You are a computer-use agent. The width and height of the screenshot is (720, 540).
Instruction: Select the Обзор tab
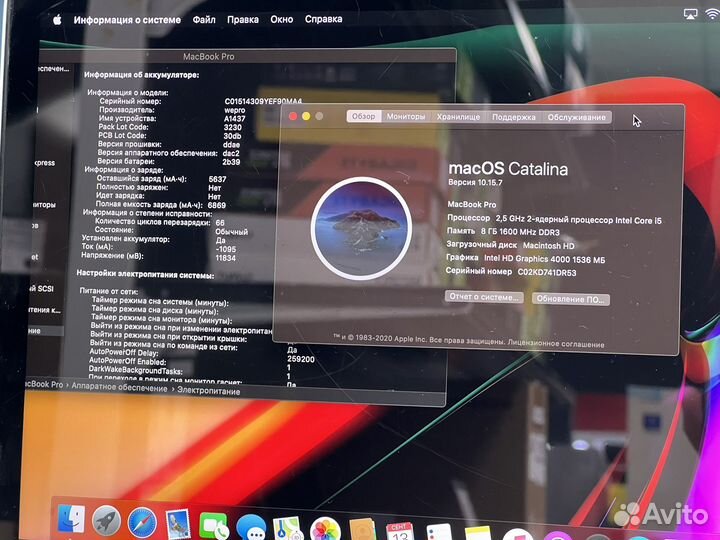364,117
